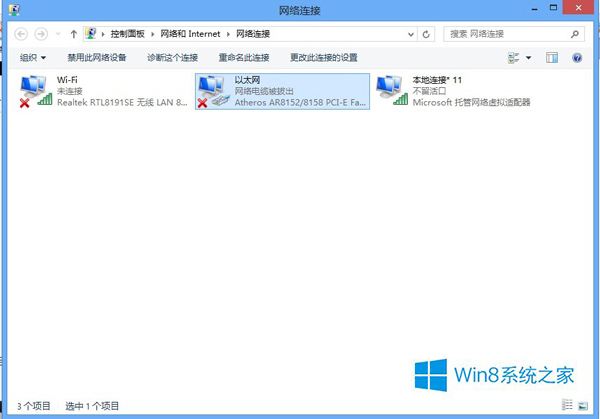
Task: Select 控制面板 in the address breadcrumb
Action: [x=127, y=34]
